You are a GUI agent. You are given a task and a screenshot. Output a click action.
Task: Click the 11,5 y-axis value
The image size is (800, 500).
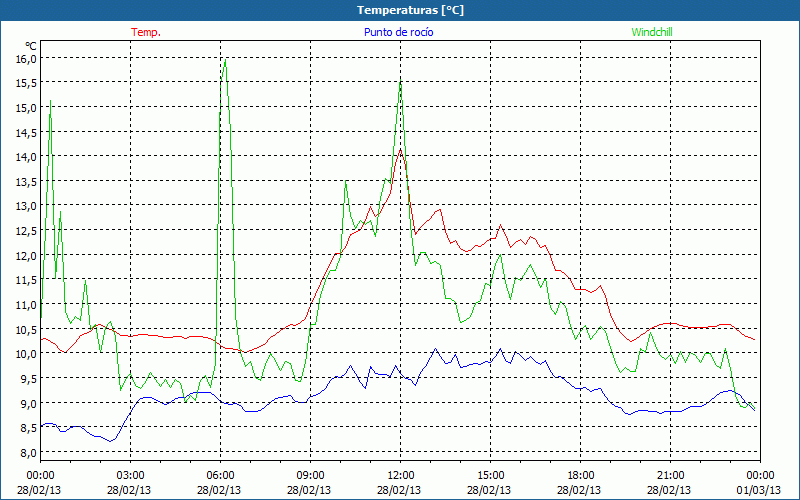[x=27, y=280]
